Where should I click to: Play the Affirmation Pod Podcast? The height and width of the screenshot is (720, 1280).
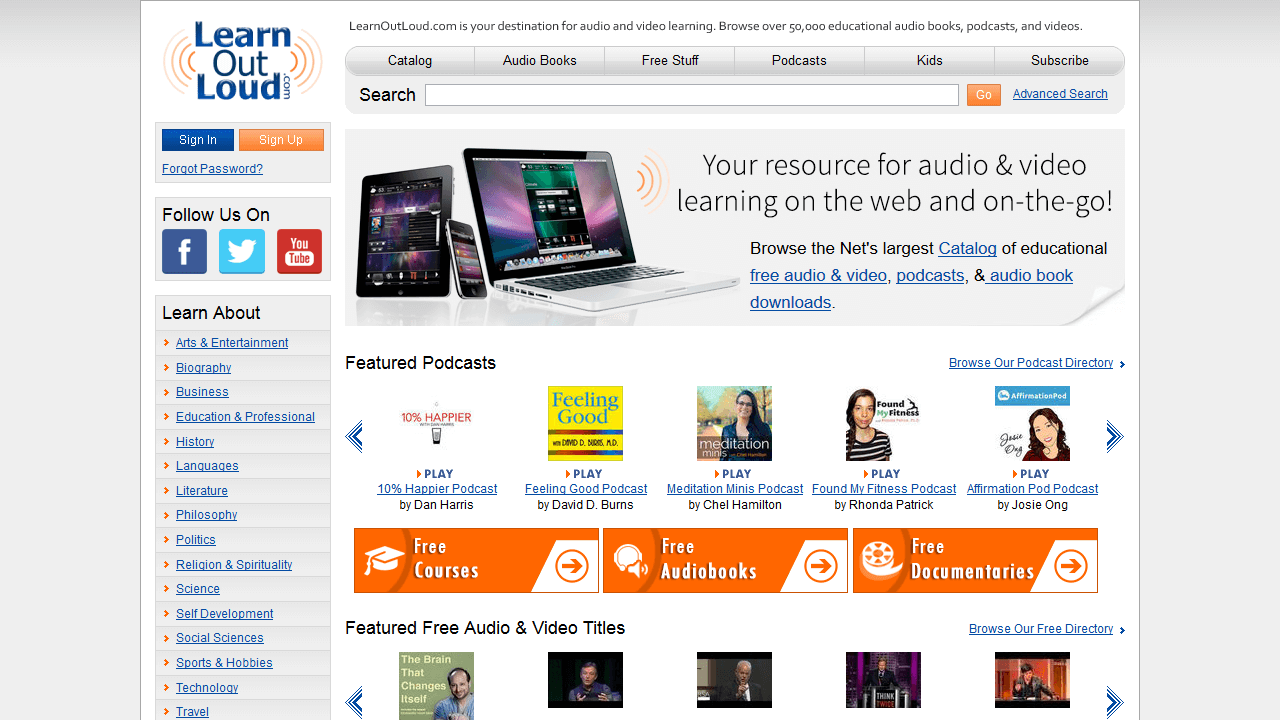(1031, 474)
